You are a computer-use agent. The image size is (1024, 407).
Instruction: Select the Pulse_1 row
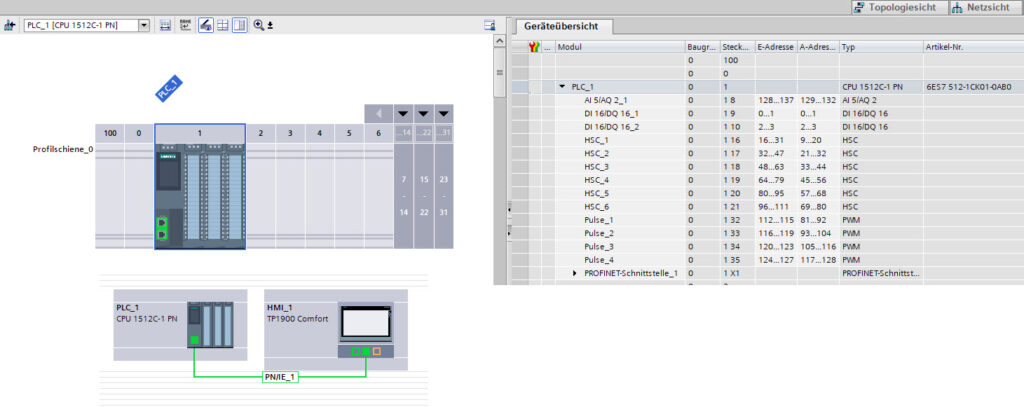pos(767,220)
